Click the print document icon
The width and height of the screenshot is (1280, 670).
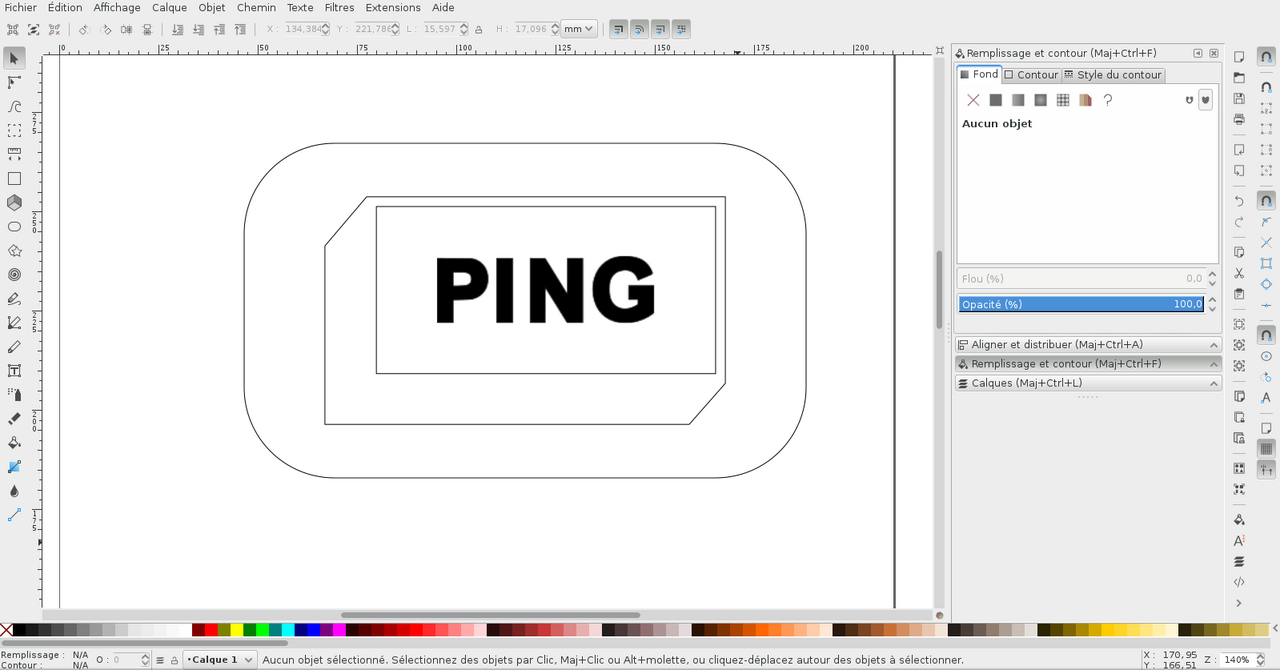1239,119
